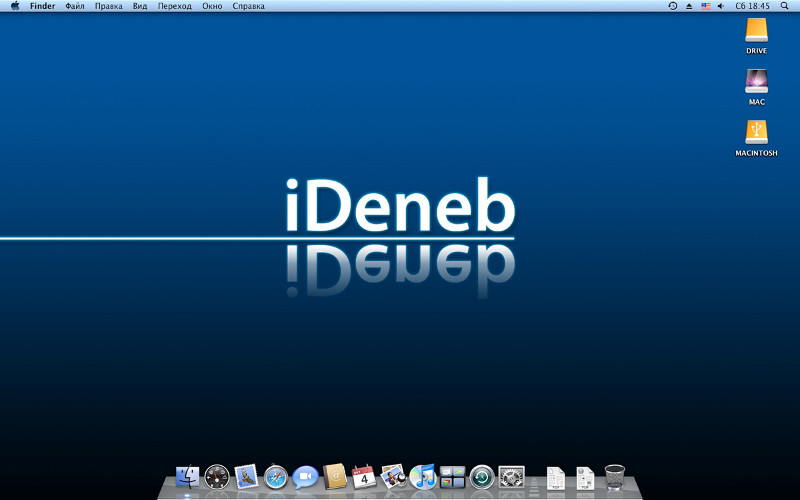This screenshot has height=500, width=800.
Task: Open Finder from the Dock
Action: tap(188, 478)
